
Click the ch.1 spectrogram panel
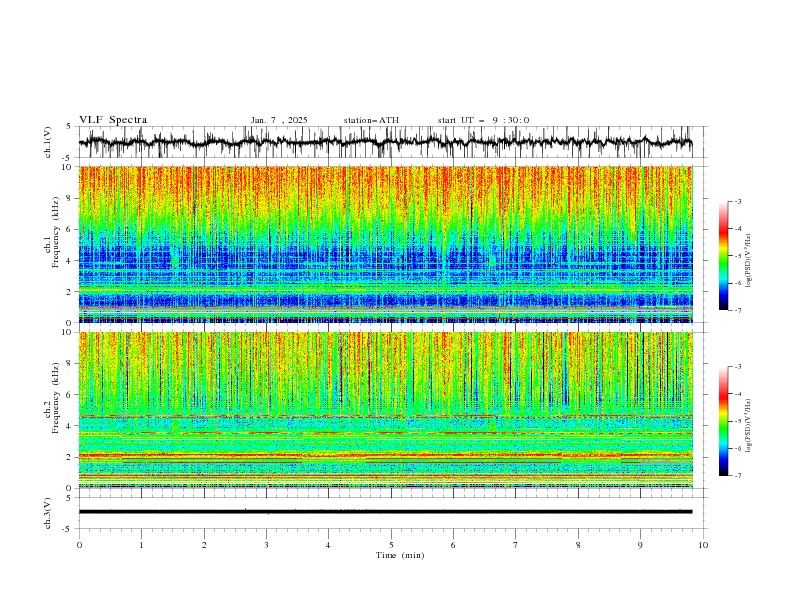pos(386,244)
